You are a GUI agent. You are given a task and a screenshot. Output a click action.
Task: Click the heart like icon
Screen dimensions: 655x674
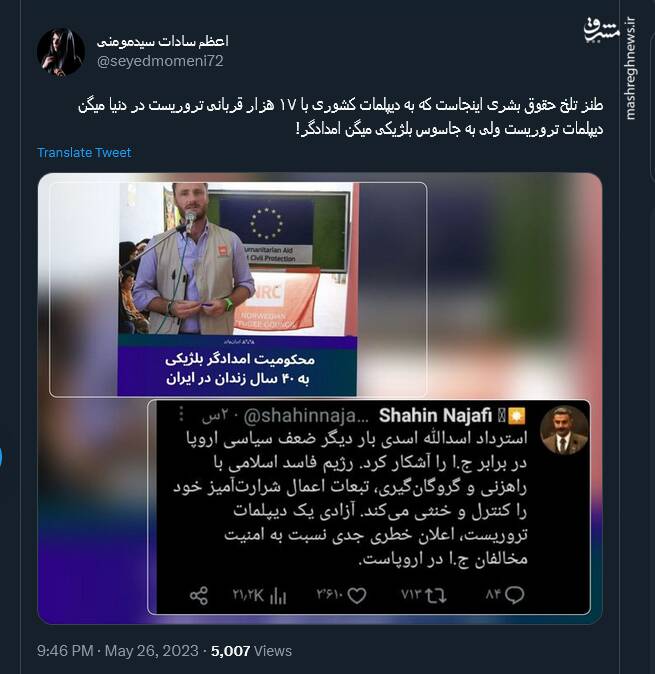tap(357, 596)
